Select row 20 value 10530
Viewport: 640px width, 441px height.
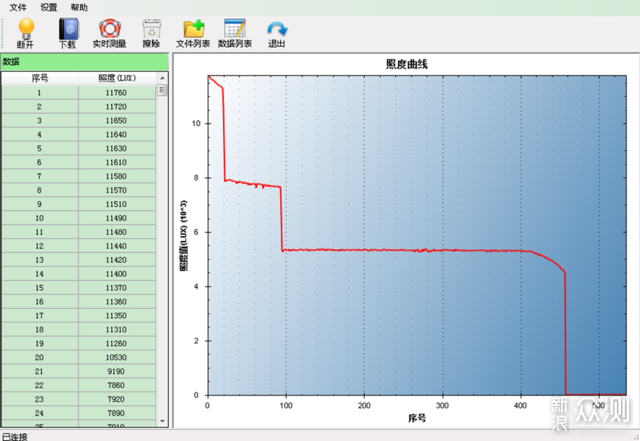click(116, 357)
